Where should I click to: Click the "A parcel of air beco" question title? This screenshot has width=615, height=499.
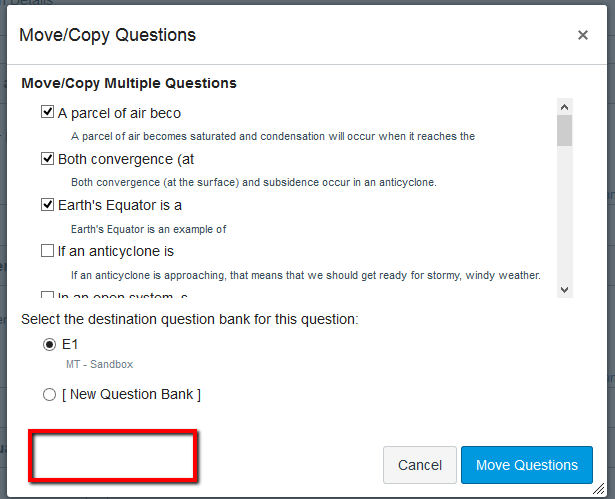point(119,113)
